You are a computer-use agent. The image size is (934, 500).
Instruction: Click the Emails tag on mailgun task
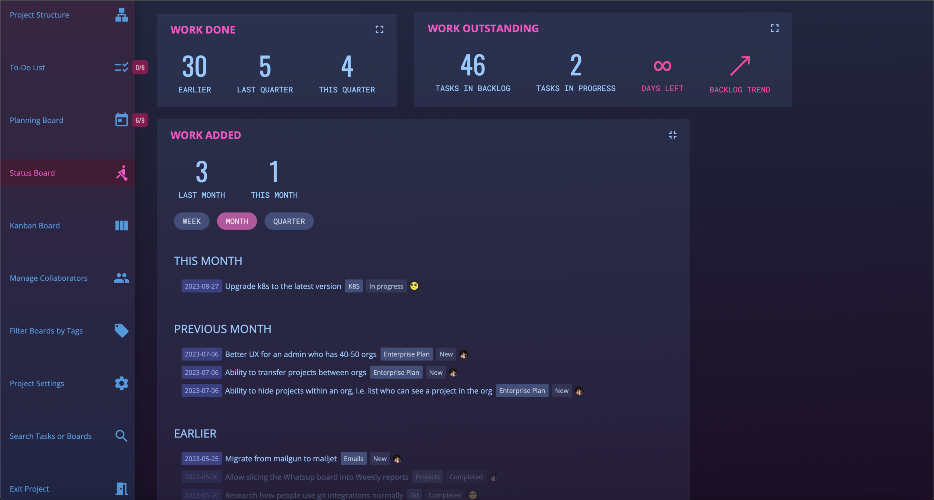point(353,459)
